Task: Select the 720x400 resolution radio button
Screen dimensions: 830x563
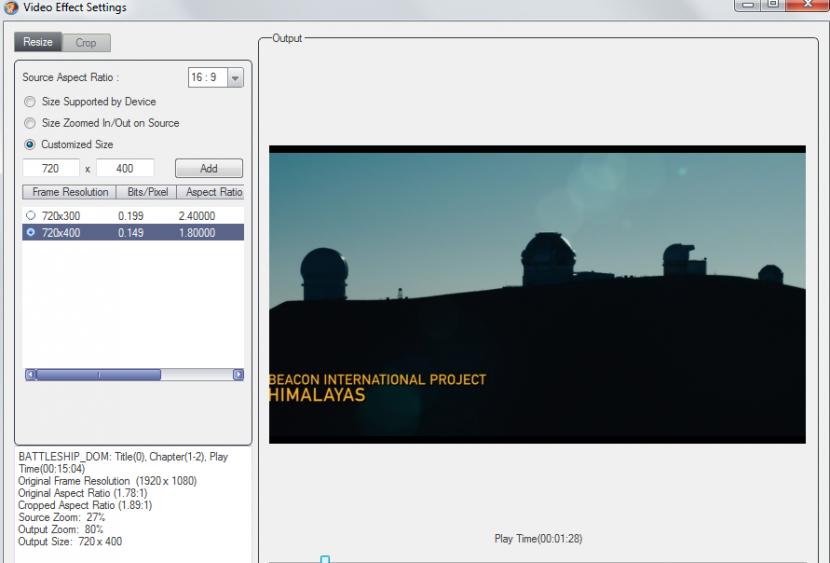Action: click(x=31, y=232)
